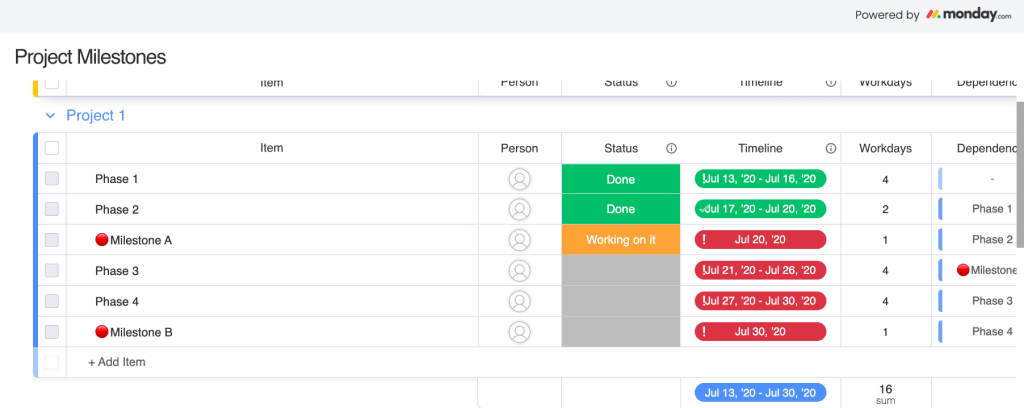1024x408 pixels.
Task: Edit the Jul 13 - Jul 16 timeline
Action: [x=760, y=179]
